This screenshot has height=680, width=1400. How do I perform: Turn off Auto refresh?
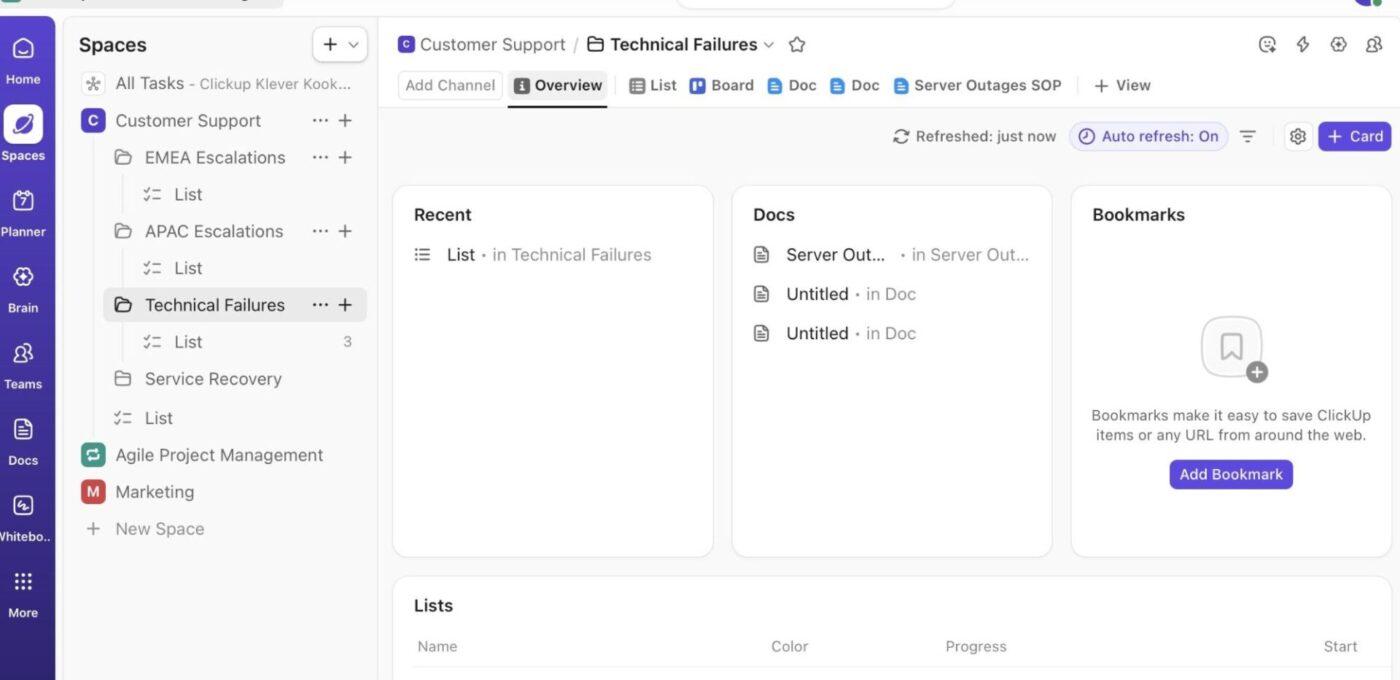(1148, 134)
